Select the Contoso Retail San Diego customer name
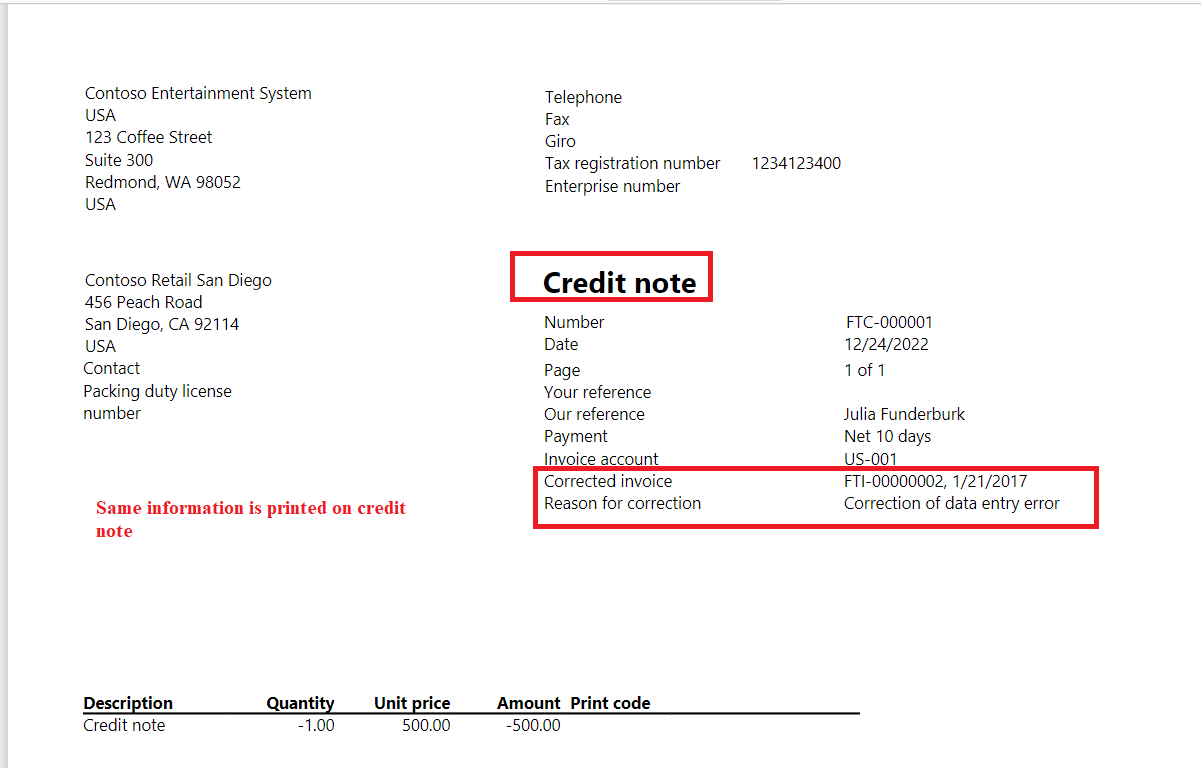Screen dimensions: 1201x768 coord(178,280)
